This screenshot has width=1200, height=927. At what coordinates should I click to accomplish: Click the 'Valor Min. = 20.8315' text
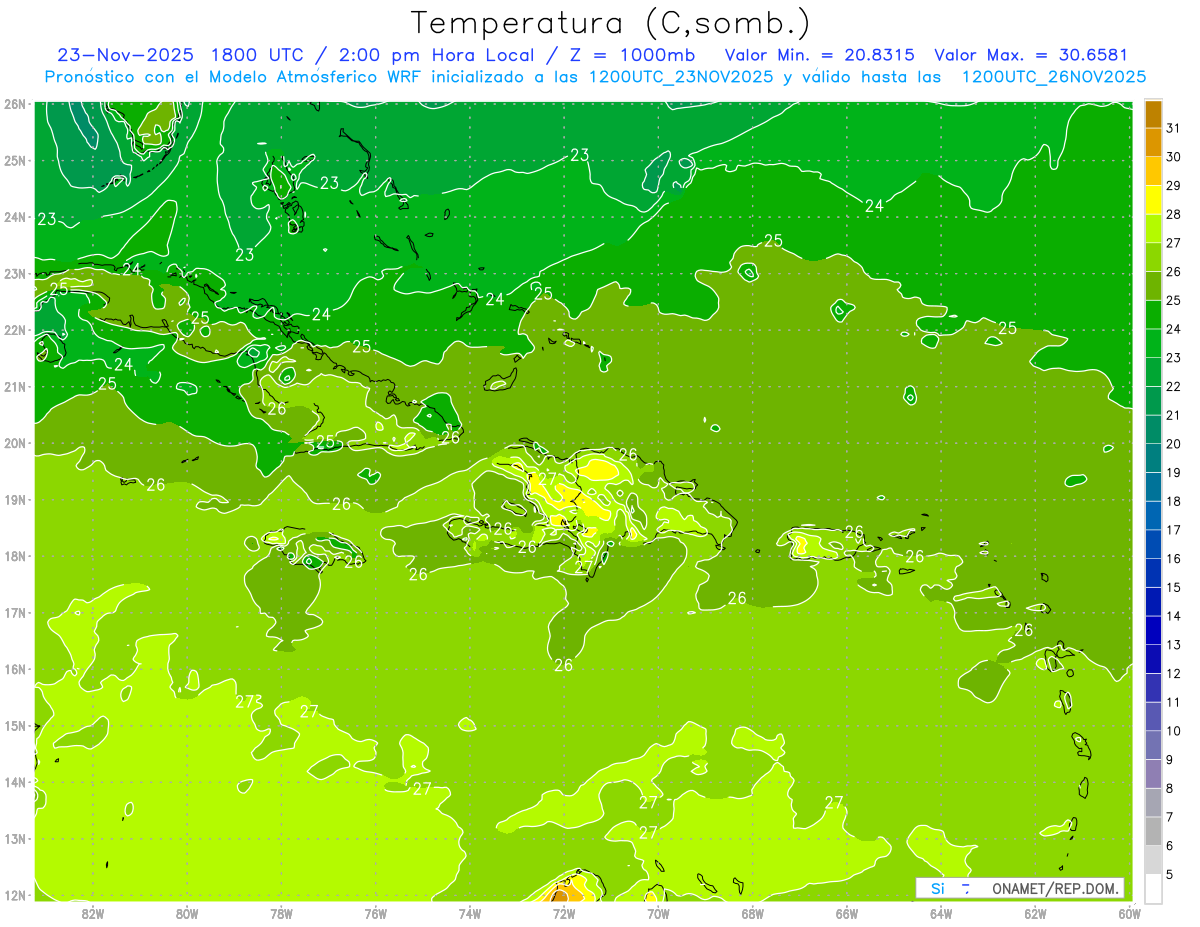point(818,55)
